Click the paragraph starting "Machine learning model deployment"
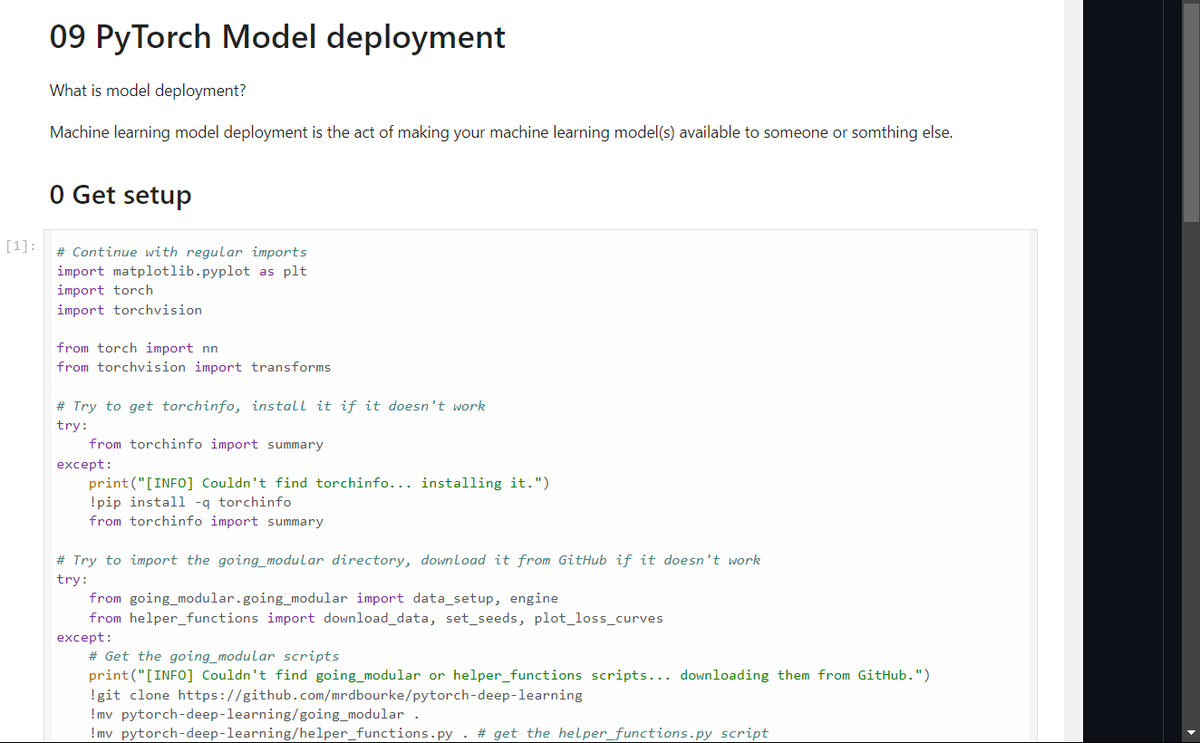Viewport: 1200px width, 743px height. pos(501,133)
